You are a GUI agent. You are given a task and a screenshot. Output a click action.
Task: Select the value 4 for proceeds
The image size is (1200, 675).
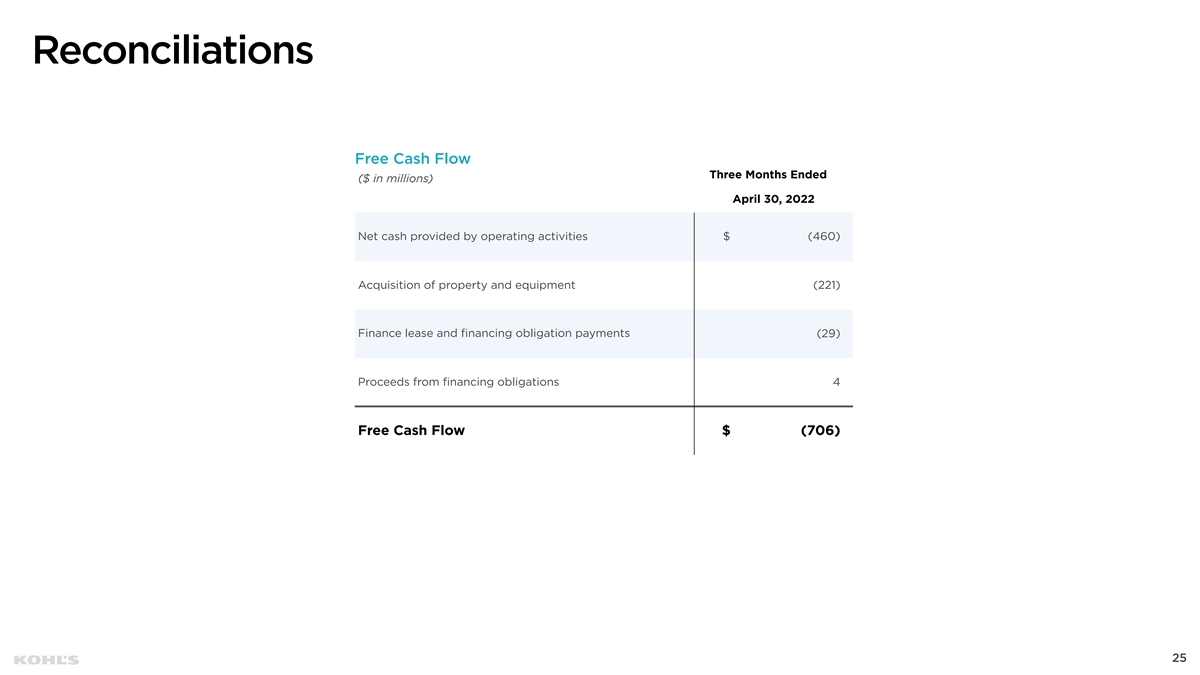coord(836,382)
